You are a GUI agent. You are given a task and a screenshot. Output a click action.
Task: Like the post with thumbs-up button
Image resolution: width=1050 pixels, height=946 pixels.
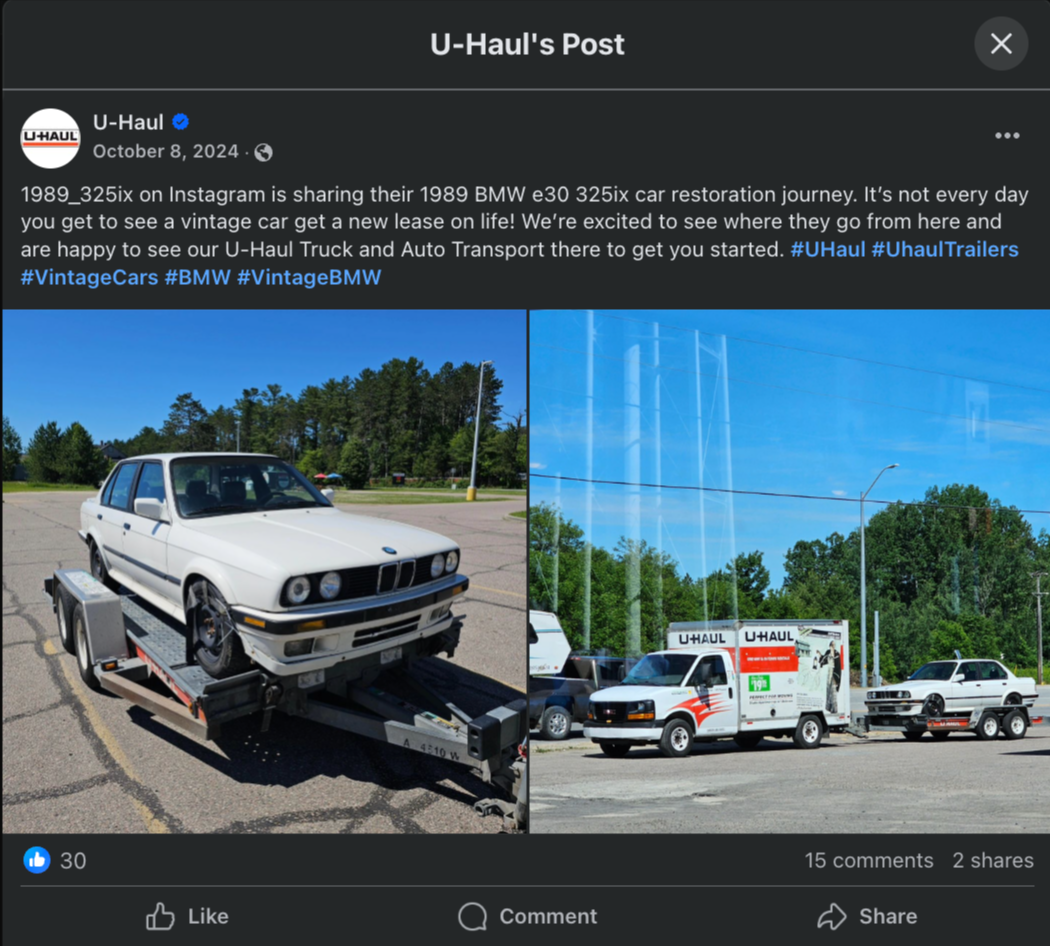pyautogui.click(x=188, y=916)
